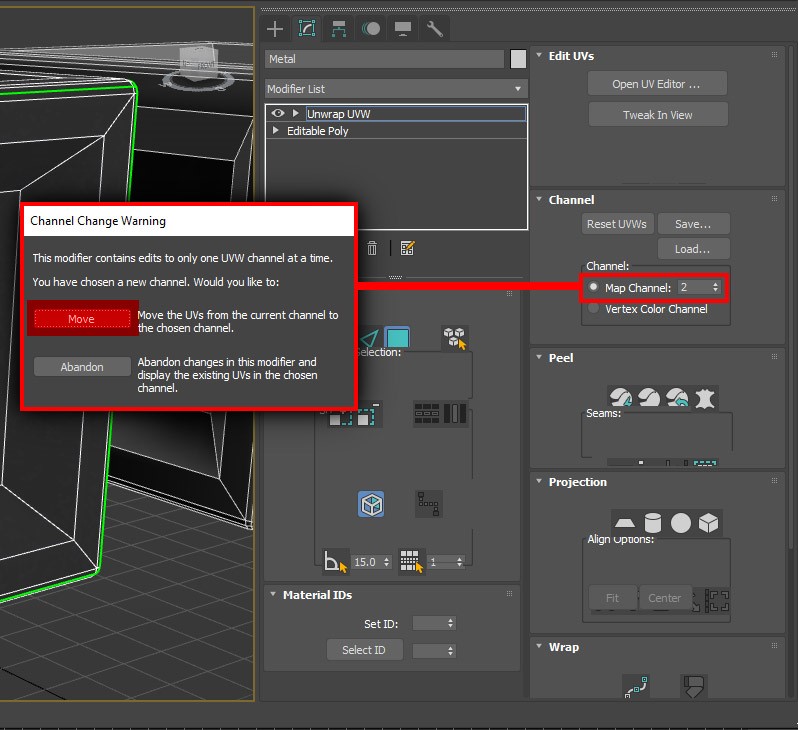The width and height of the screenshot is (798, 730).
Task: Collapse the Edit UVs rollout
Action: click(x=539, y=55)
